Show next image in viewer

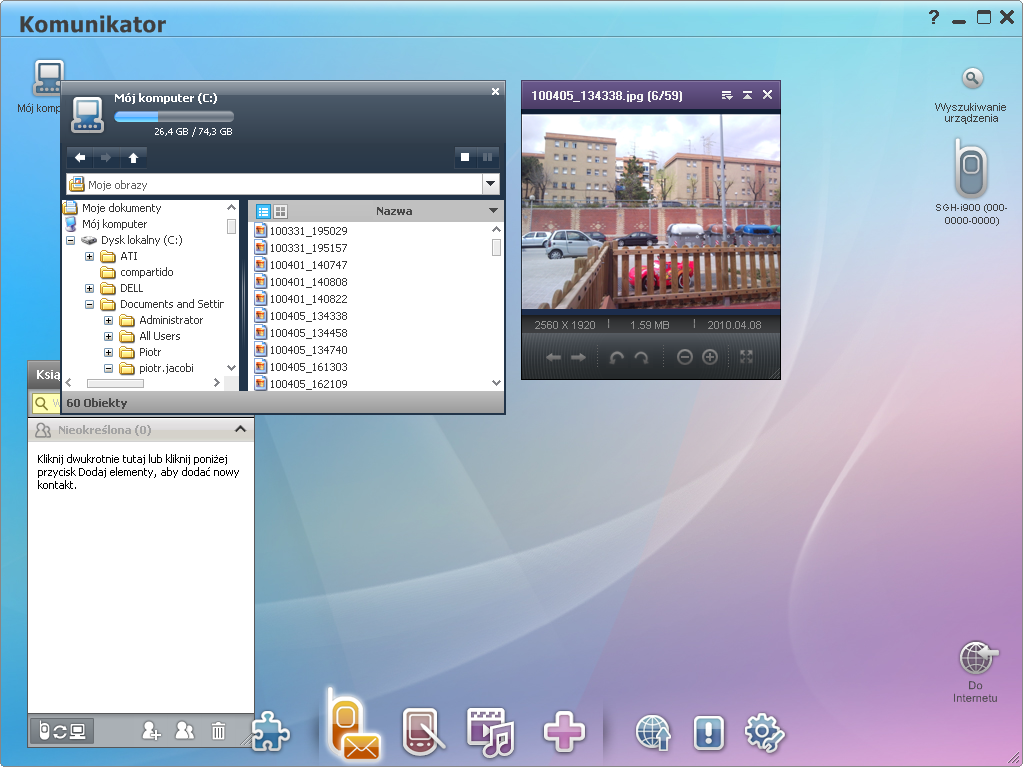tap(578, 357)
